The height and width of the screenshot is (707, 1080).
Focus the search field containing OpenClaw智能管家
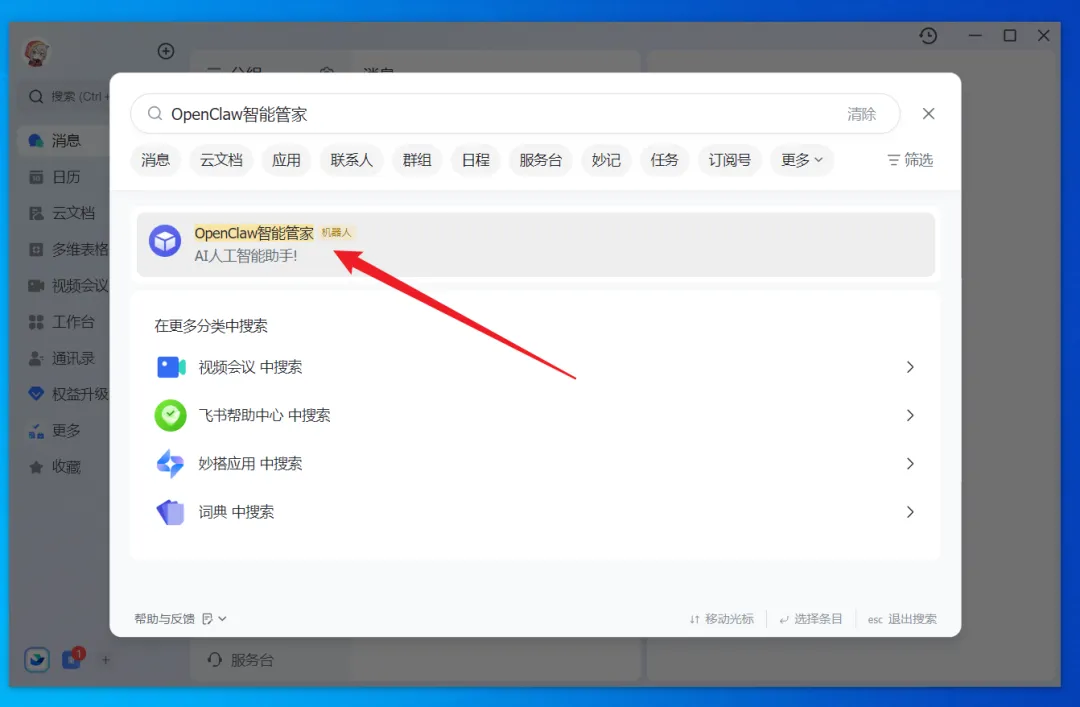click(515, 114)
